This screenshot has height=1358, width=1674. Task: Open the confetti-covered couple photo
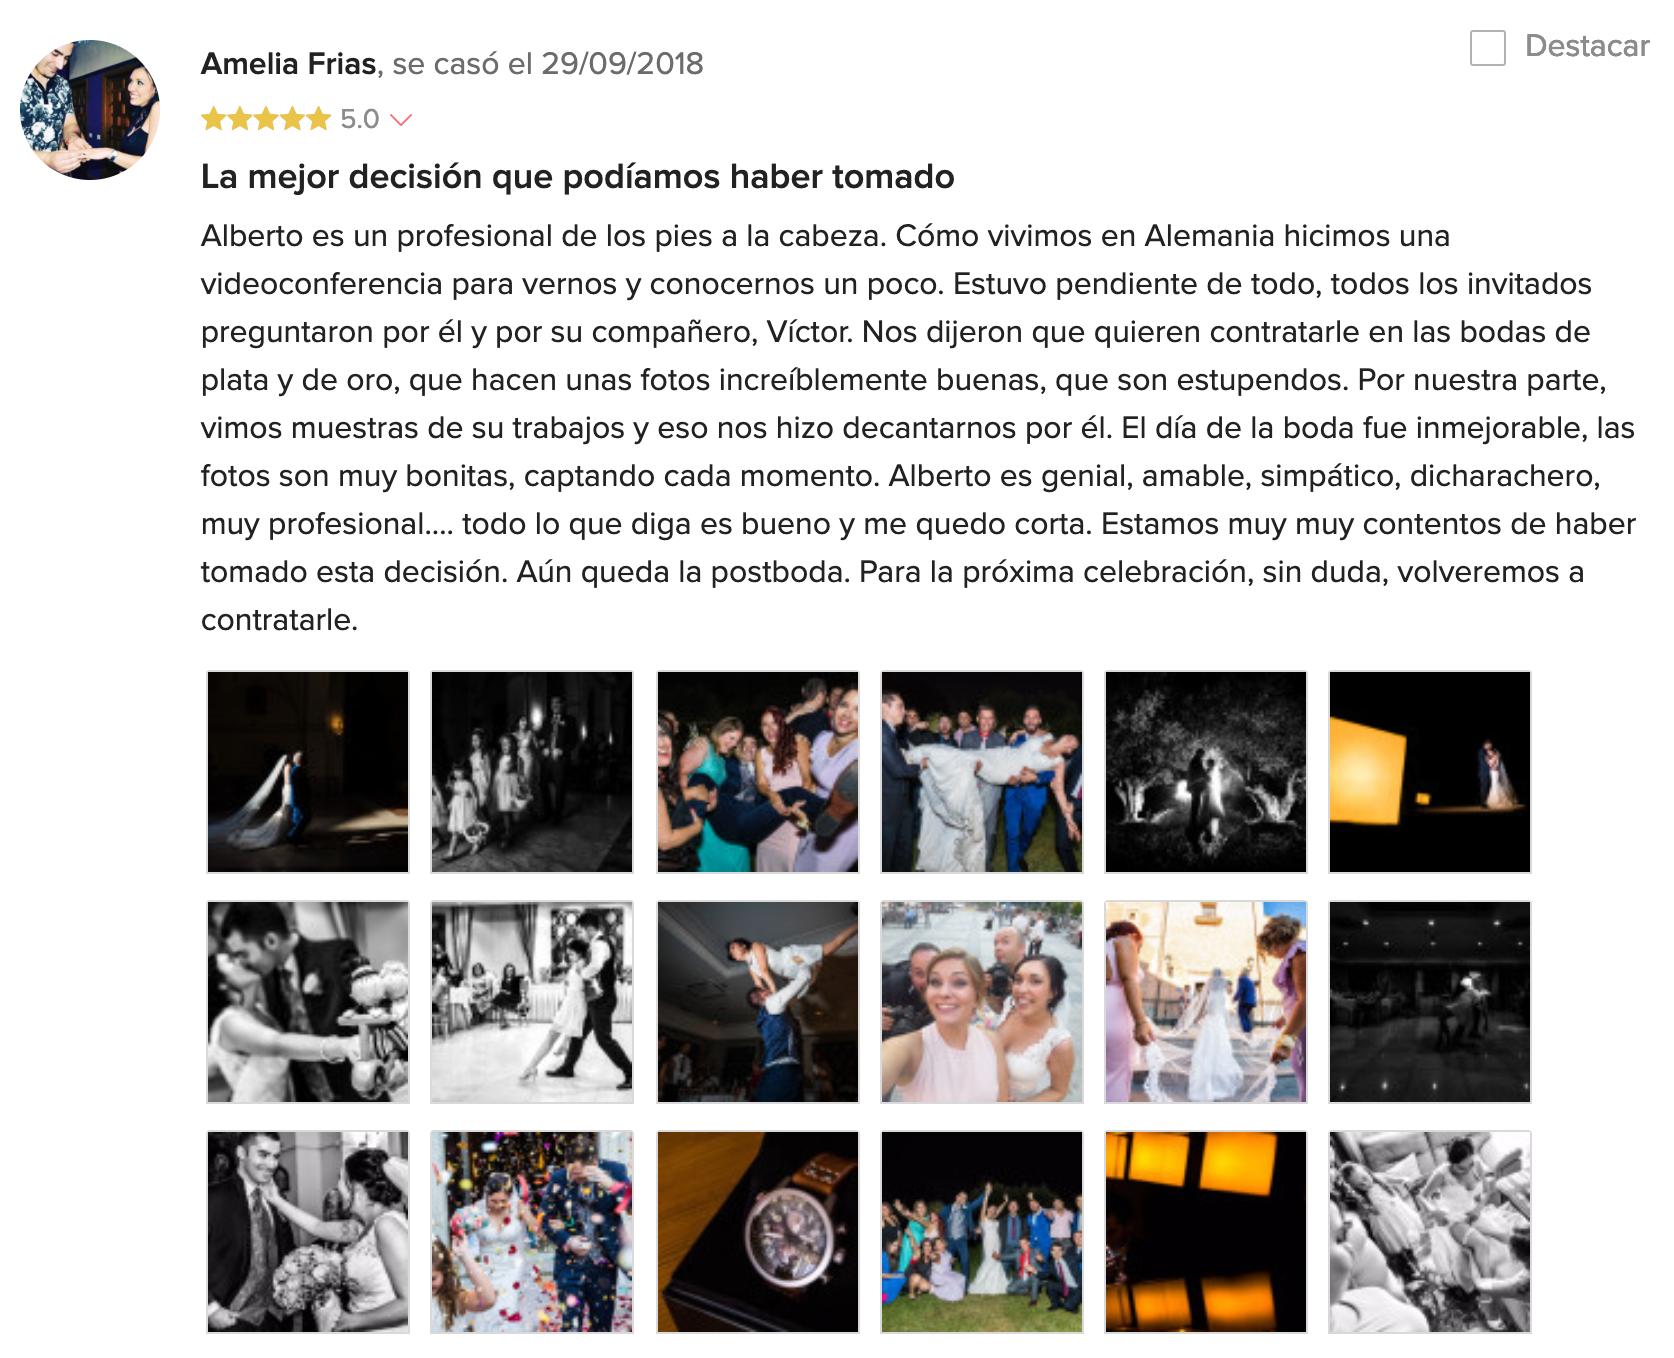(532, 1232)
